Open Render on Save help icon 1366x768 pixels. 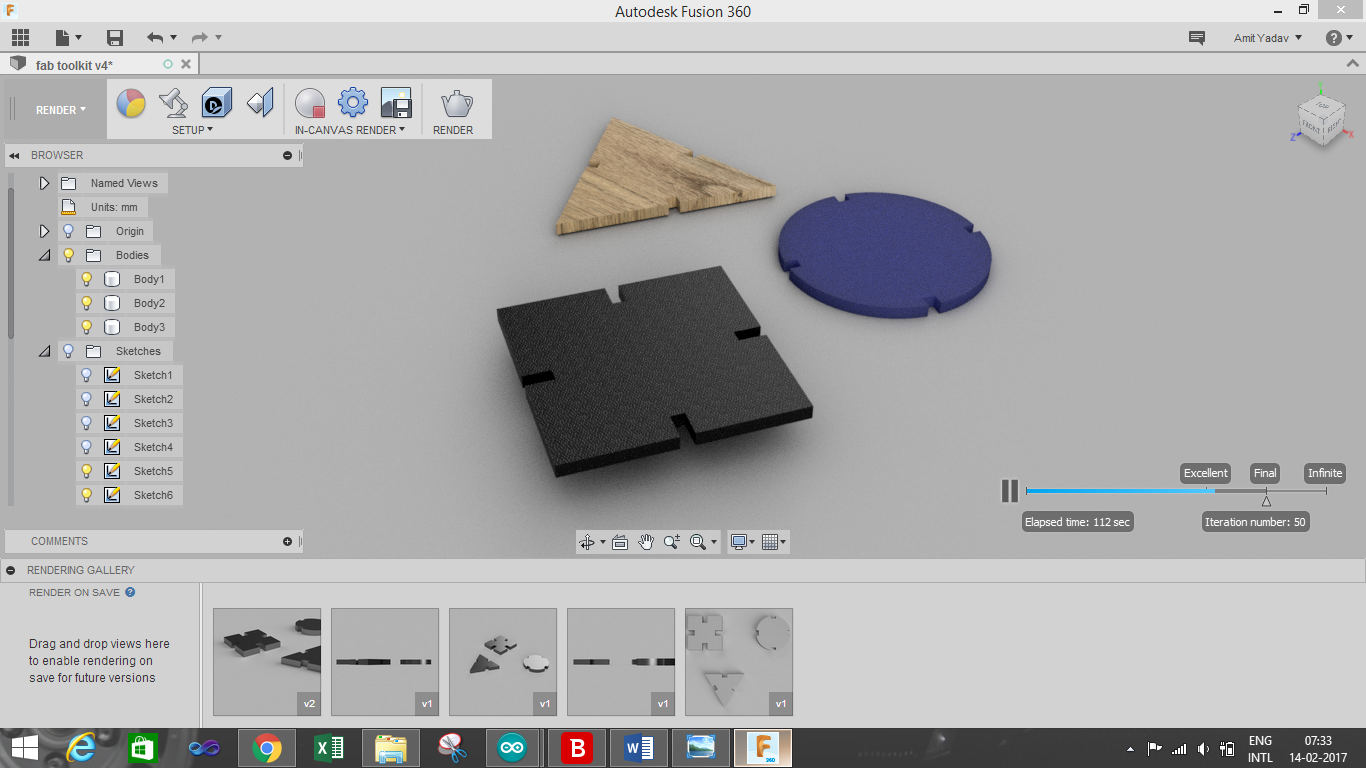point(130,592)
